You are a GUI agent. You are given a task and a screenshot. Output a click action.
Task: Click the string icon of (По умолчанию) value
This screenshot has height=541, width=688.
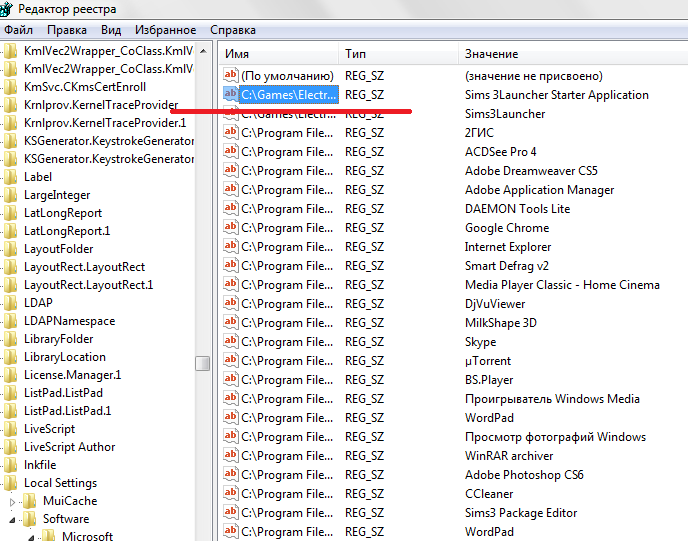pos(230,75)
